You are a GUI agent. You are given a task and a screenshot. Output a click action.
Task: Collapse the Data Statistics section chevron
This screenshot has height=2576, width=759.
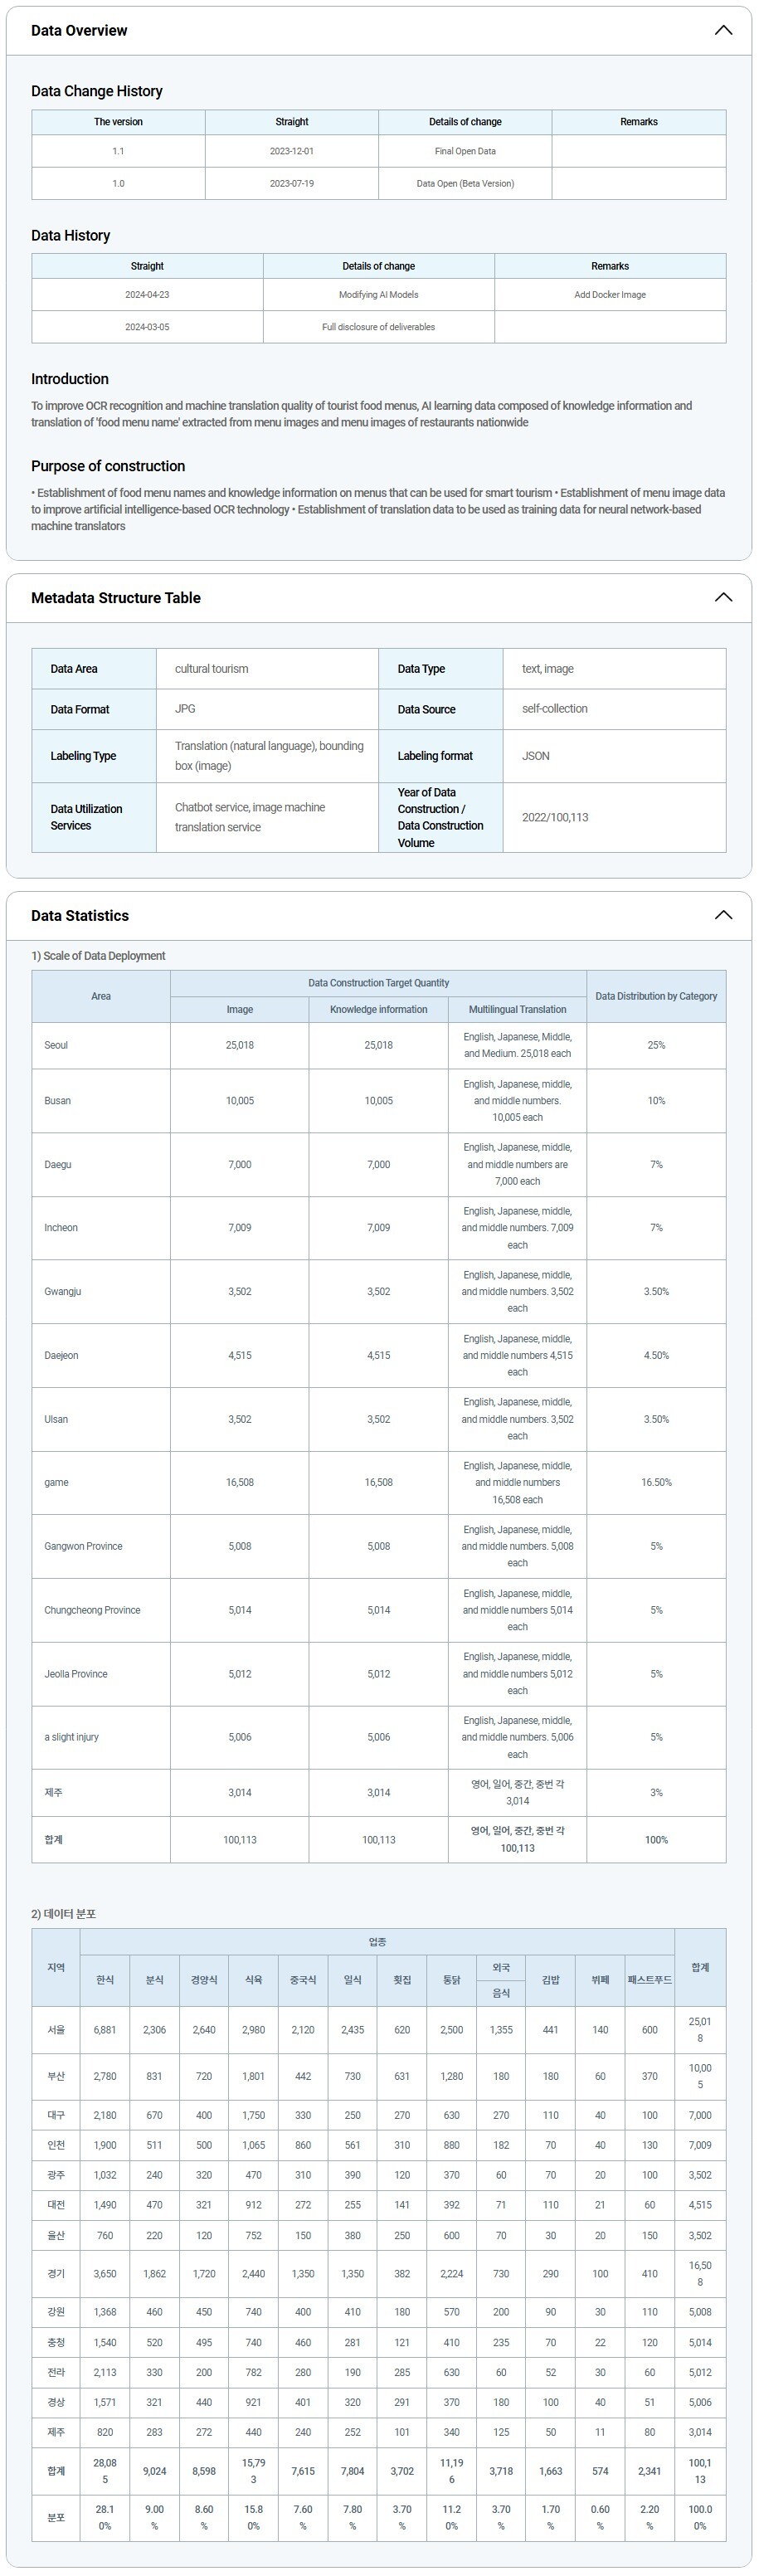(723, 915)
